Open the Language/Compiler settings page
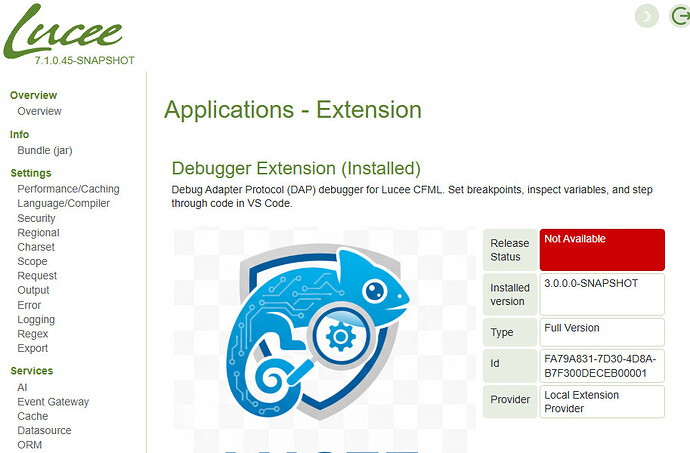690x453 pixels. tap(63, 203)
